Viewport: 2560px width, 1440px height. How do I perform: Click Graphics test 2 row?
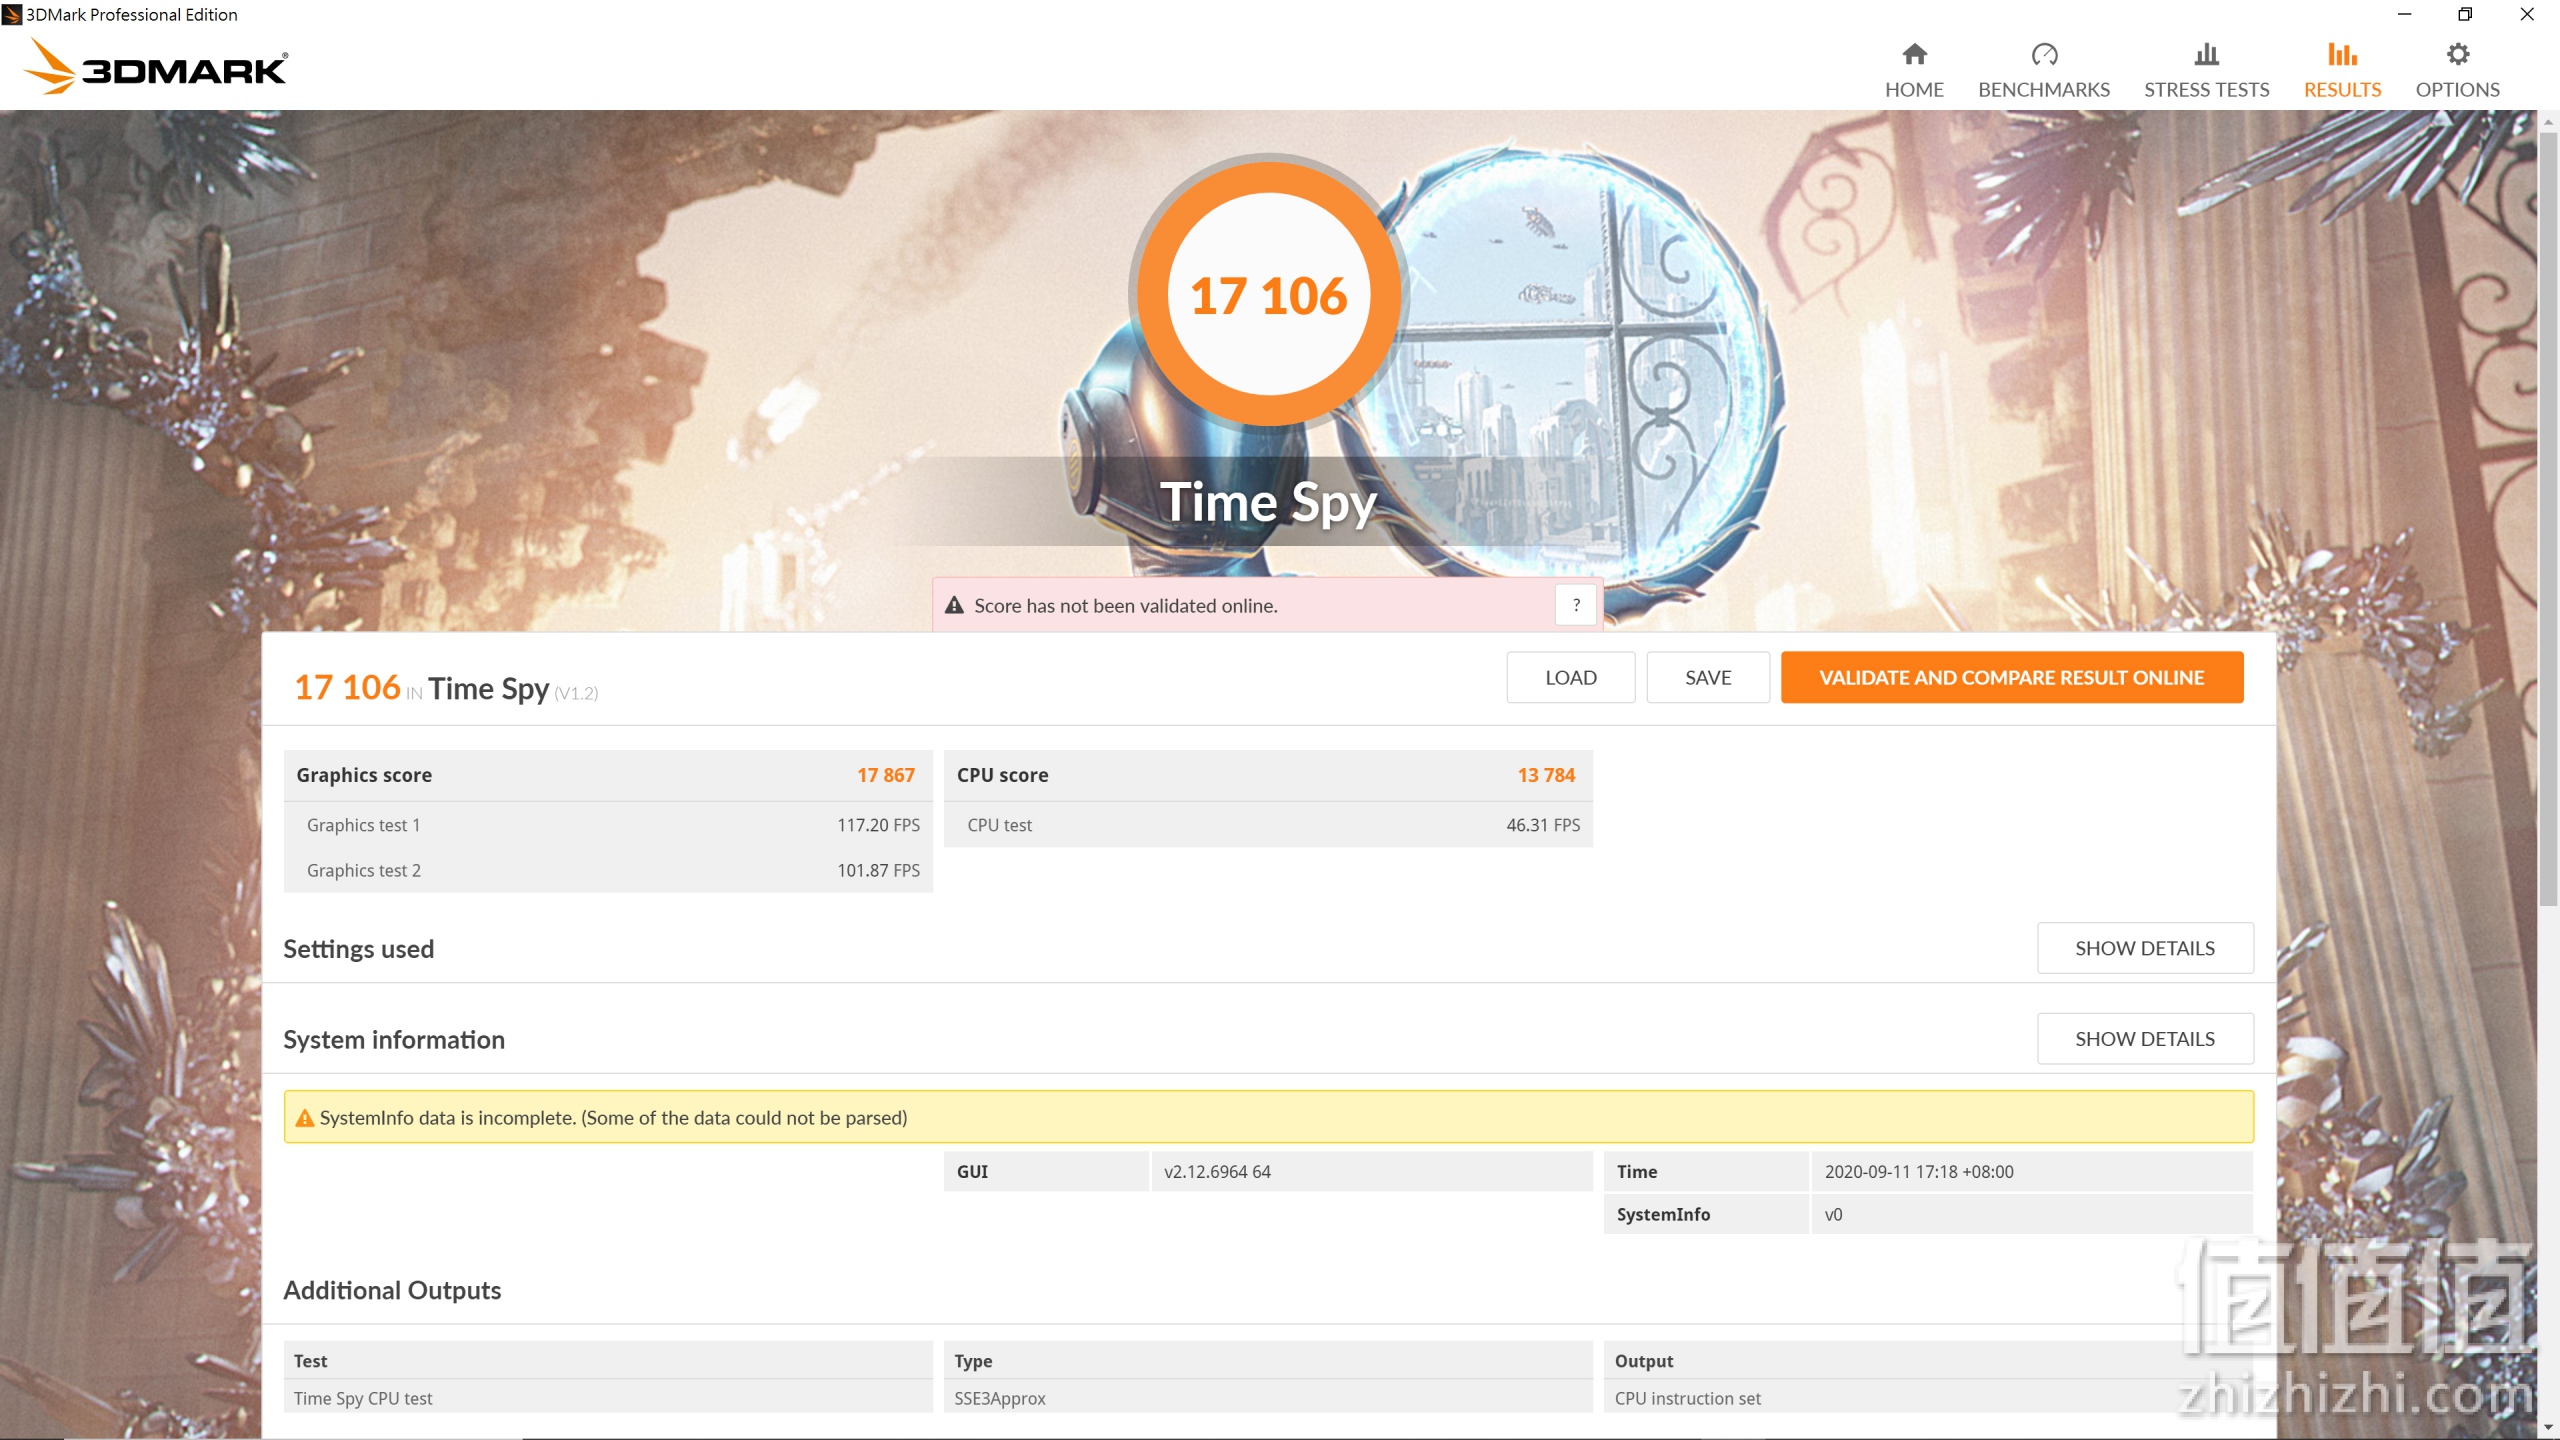pos(608,870)
